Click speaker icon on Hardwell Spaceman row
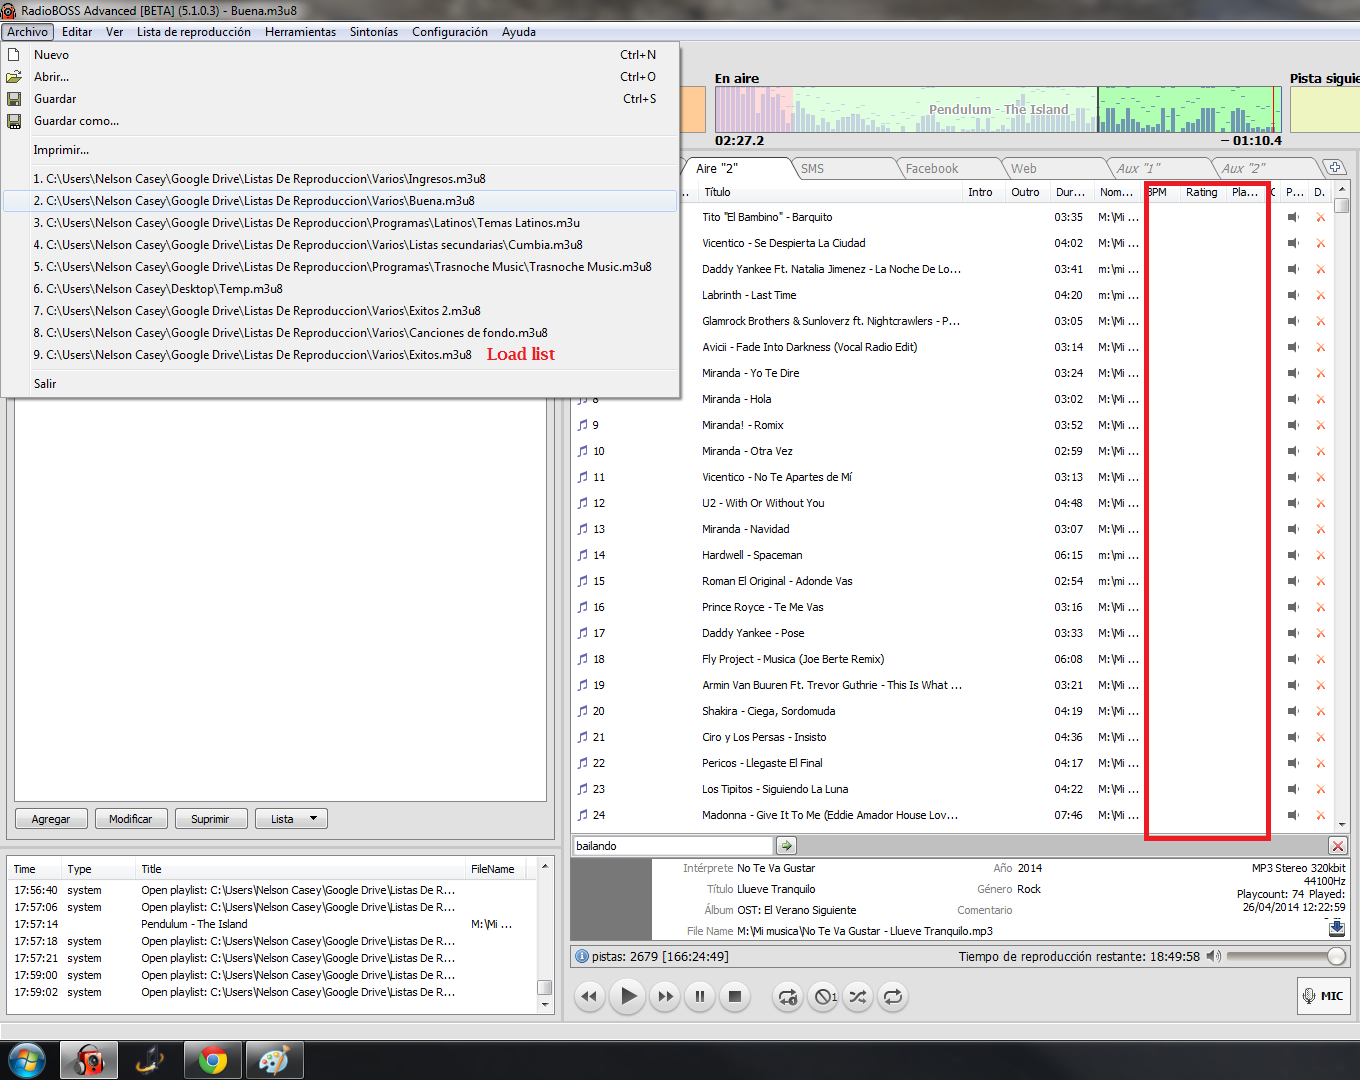 (x=1294, y=555)
